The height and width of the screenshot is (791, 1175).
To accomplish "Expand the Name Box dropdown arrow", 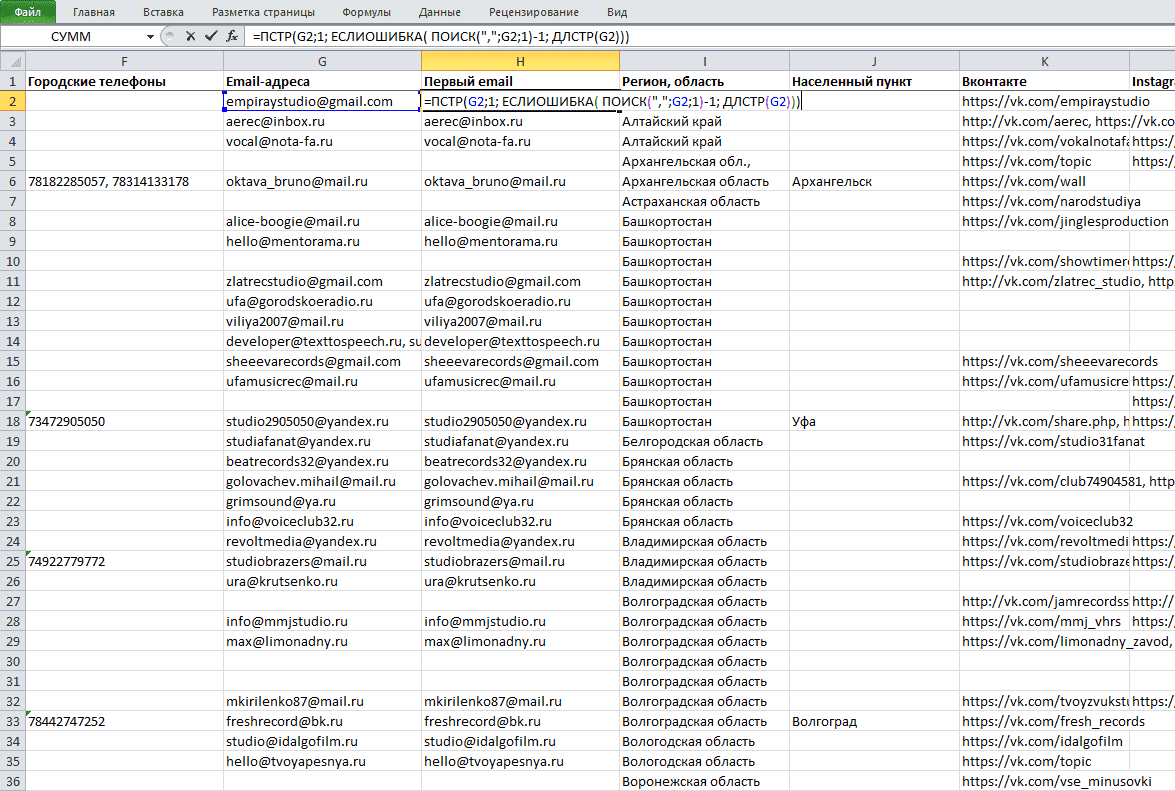I will tap(150, 37).
